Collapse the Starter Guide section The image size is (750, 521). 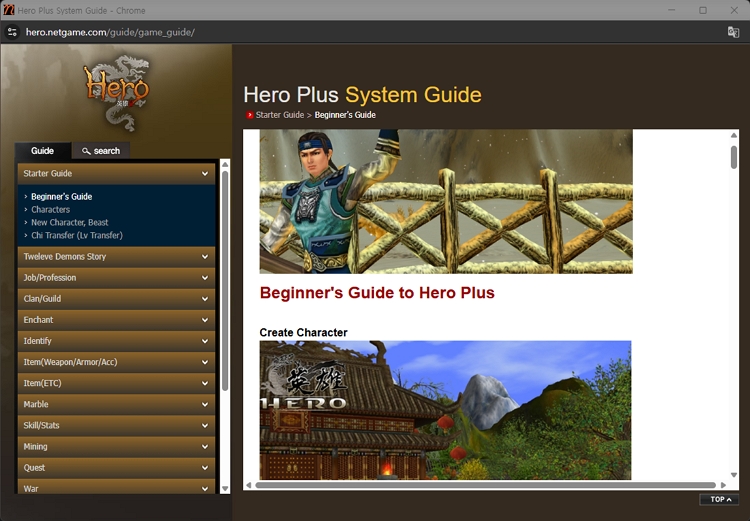click(x=116, y=173)
